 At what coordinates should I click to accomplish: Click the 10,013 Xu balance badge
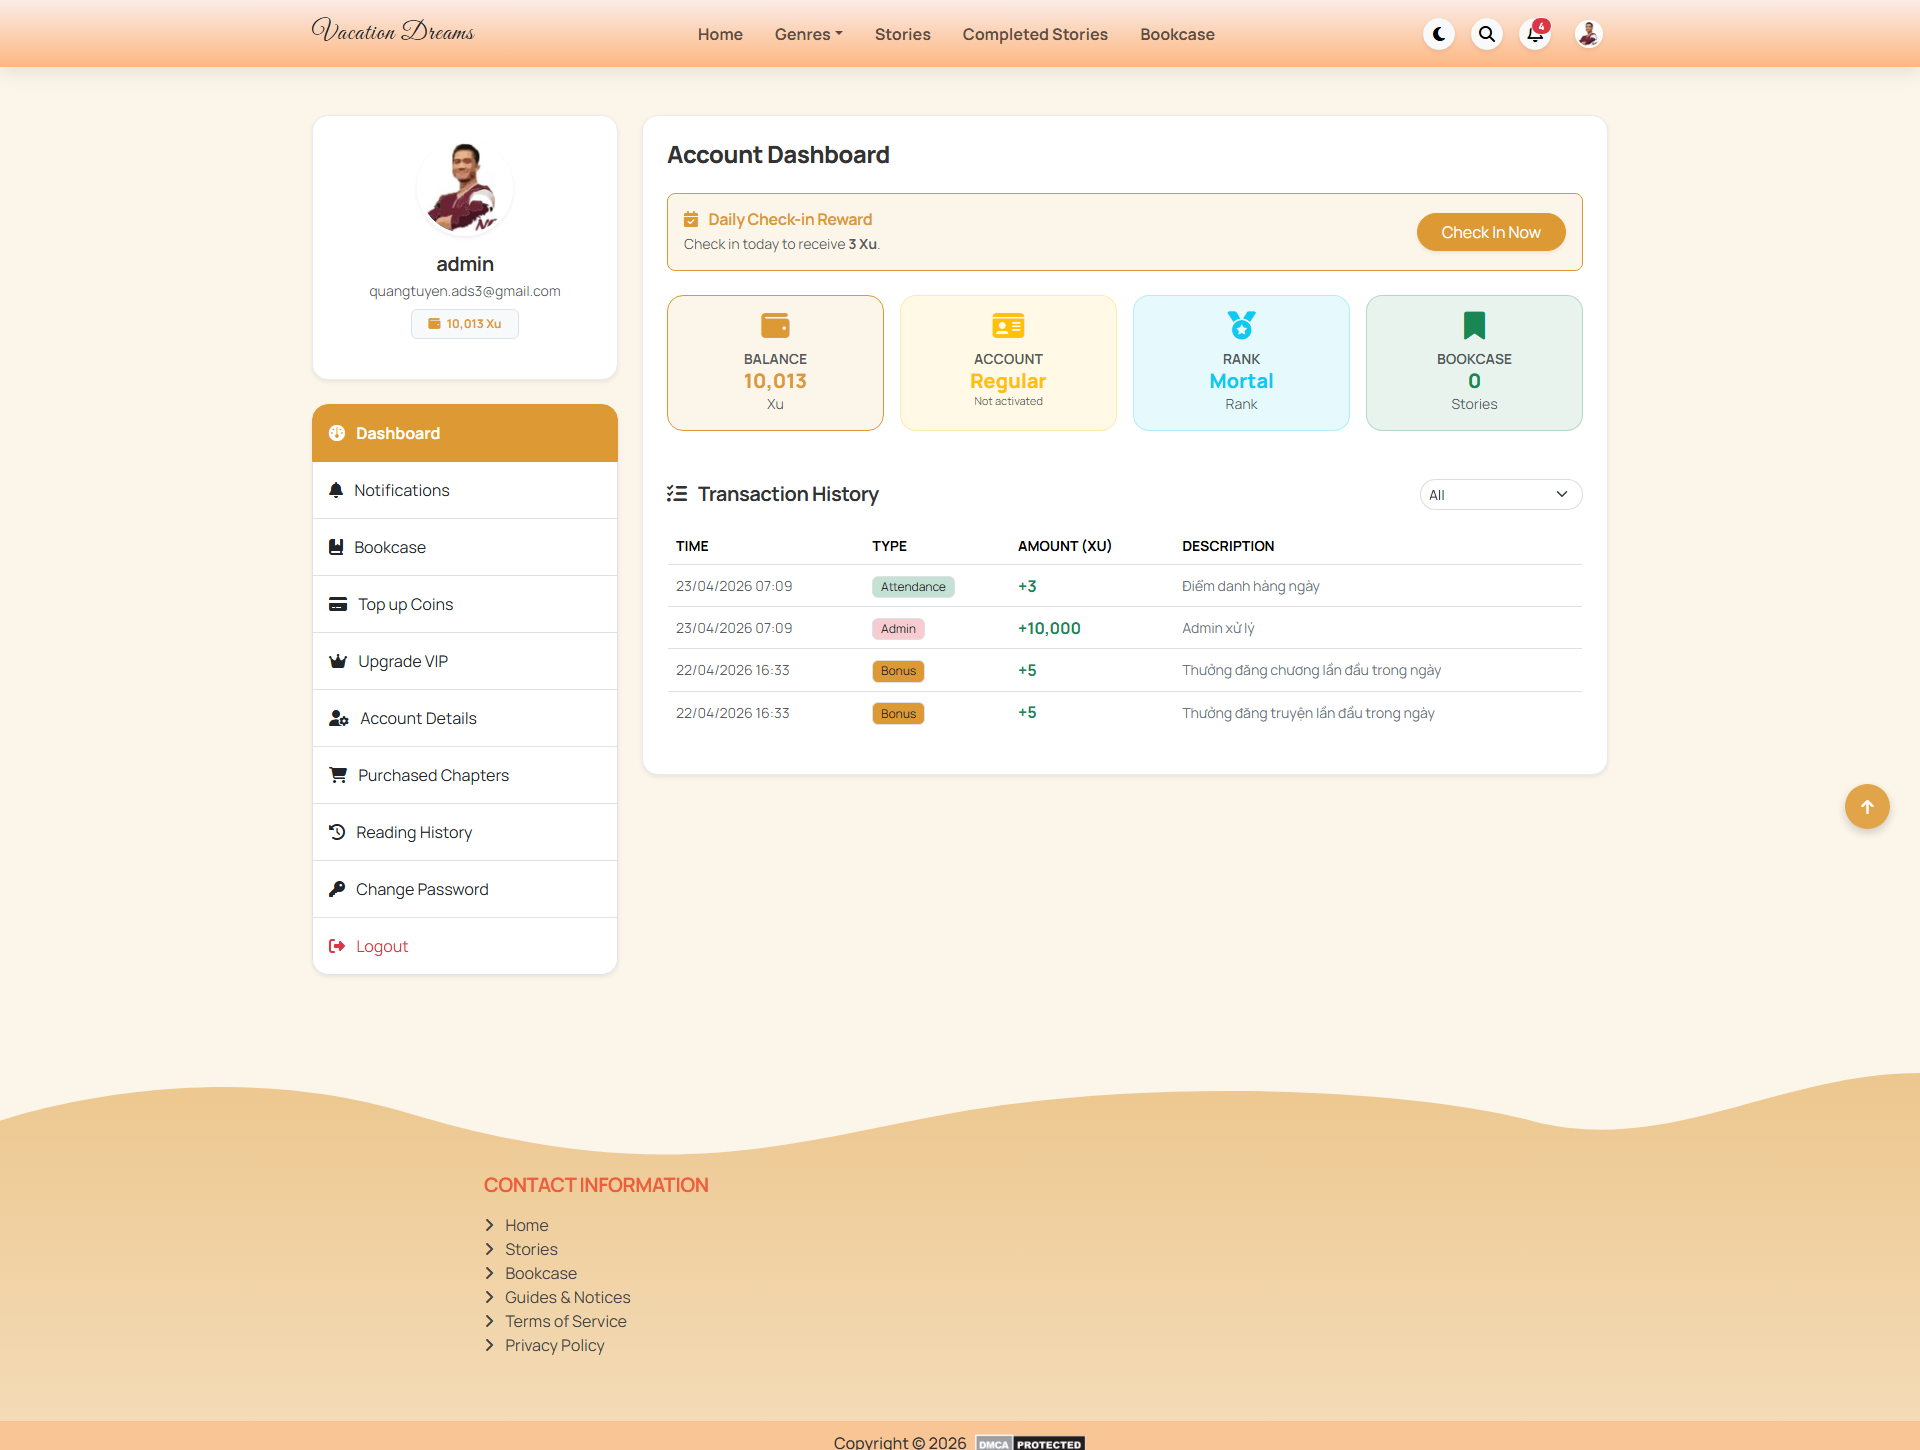(465, 324)
